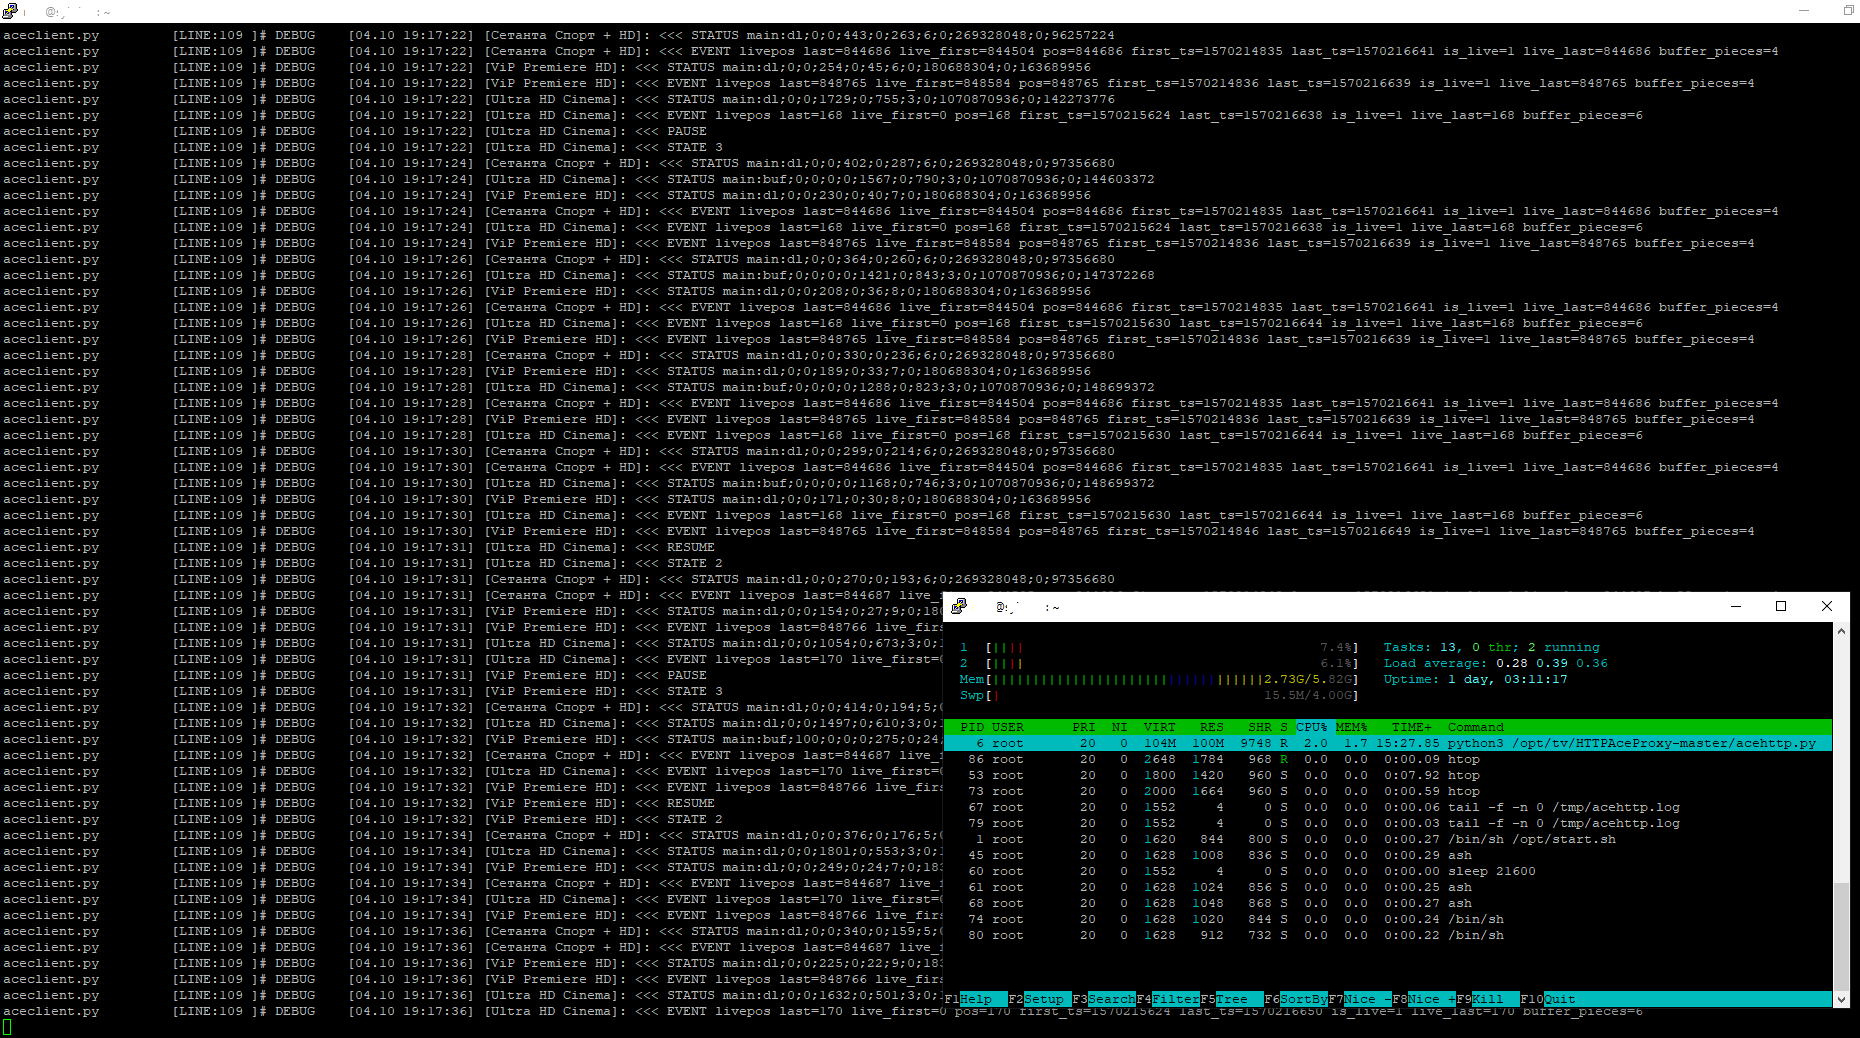Click the PuTTY icon in main terminal title bar
1860x1038 pixels.
[x=10, y=11]
